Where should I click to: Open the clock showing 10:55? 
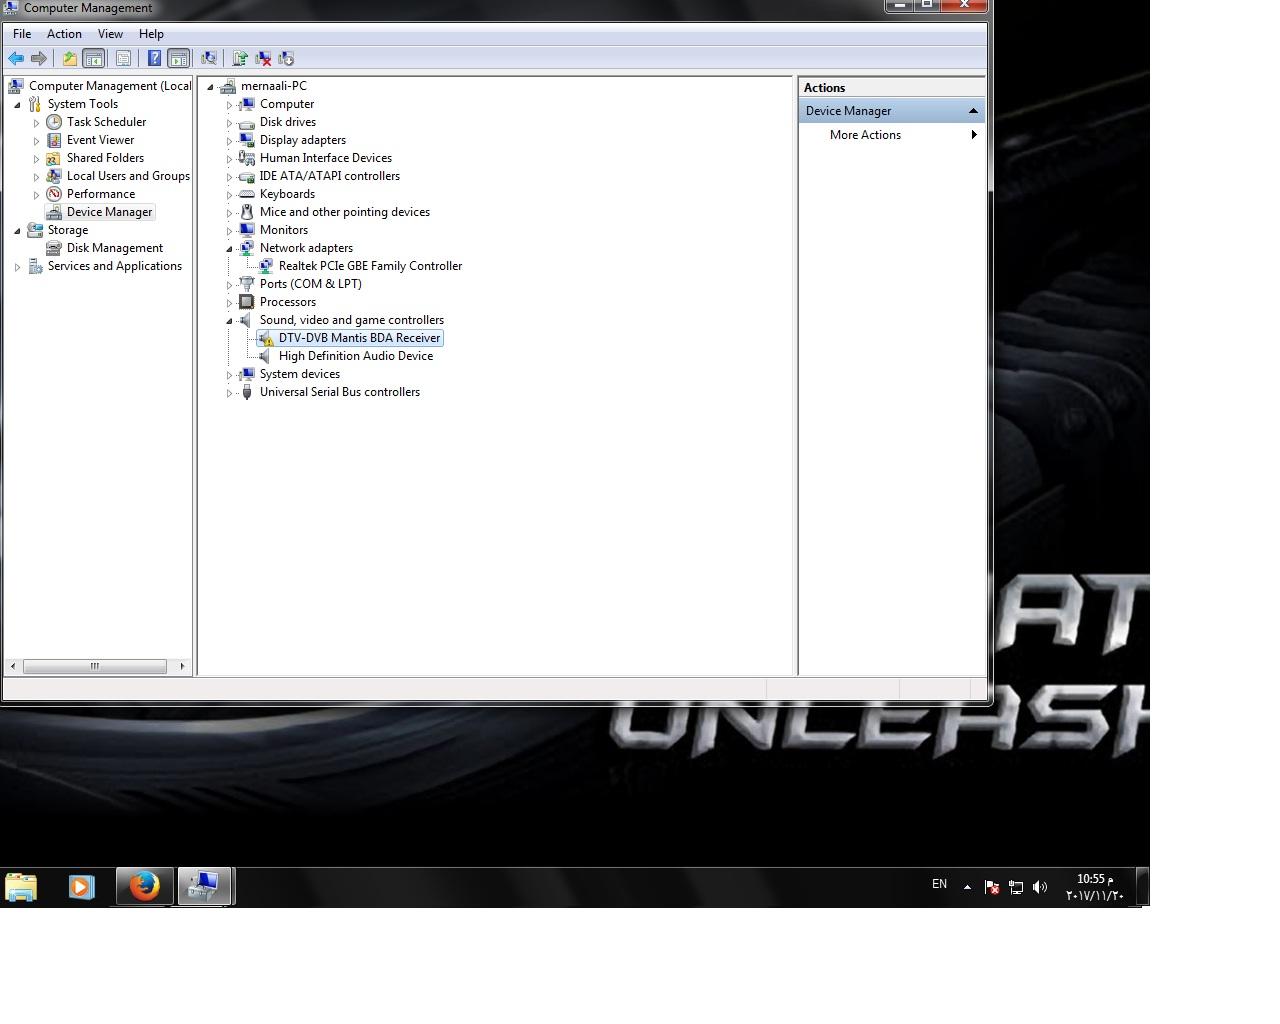(x=1094, y=887)
